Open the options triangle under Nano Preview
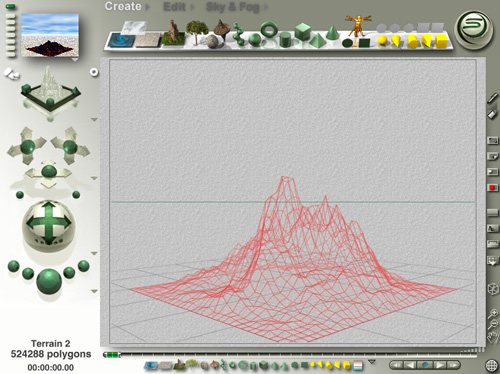 [x=75, y=60]
